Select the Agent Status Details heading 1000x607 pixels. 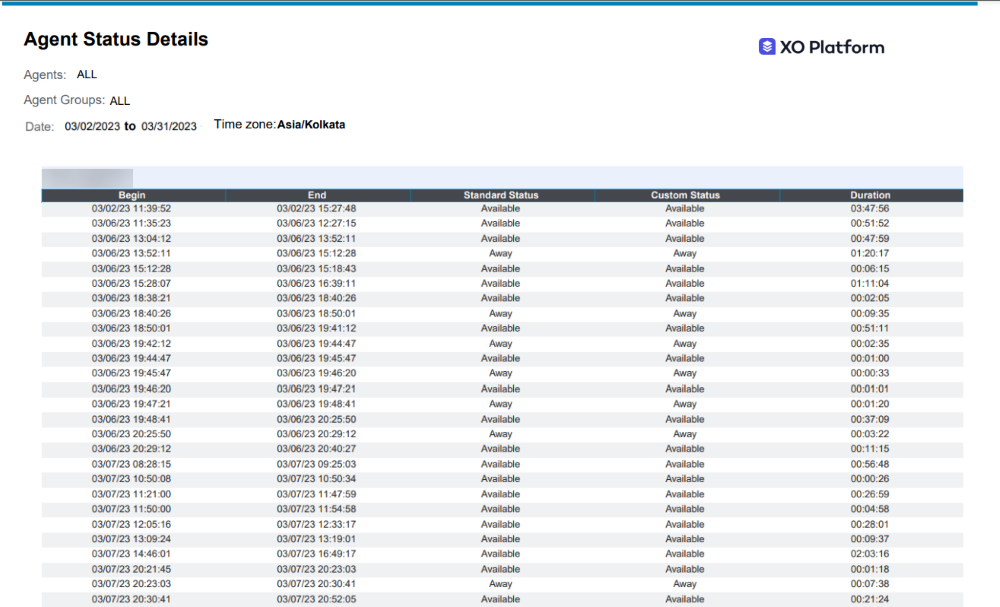click(116, 40)
